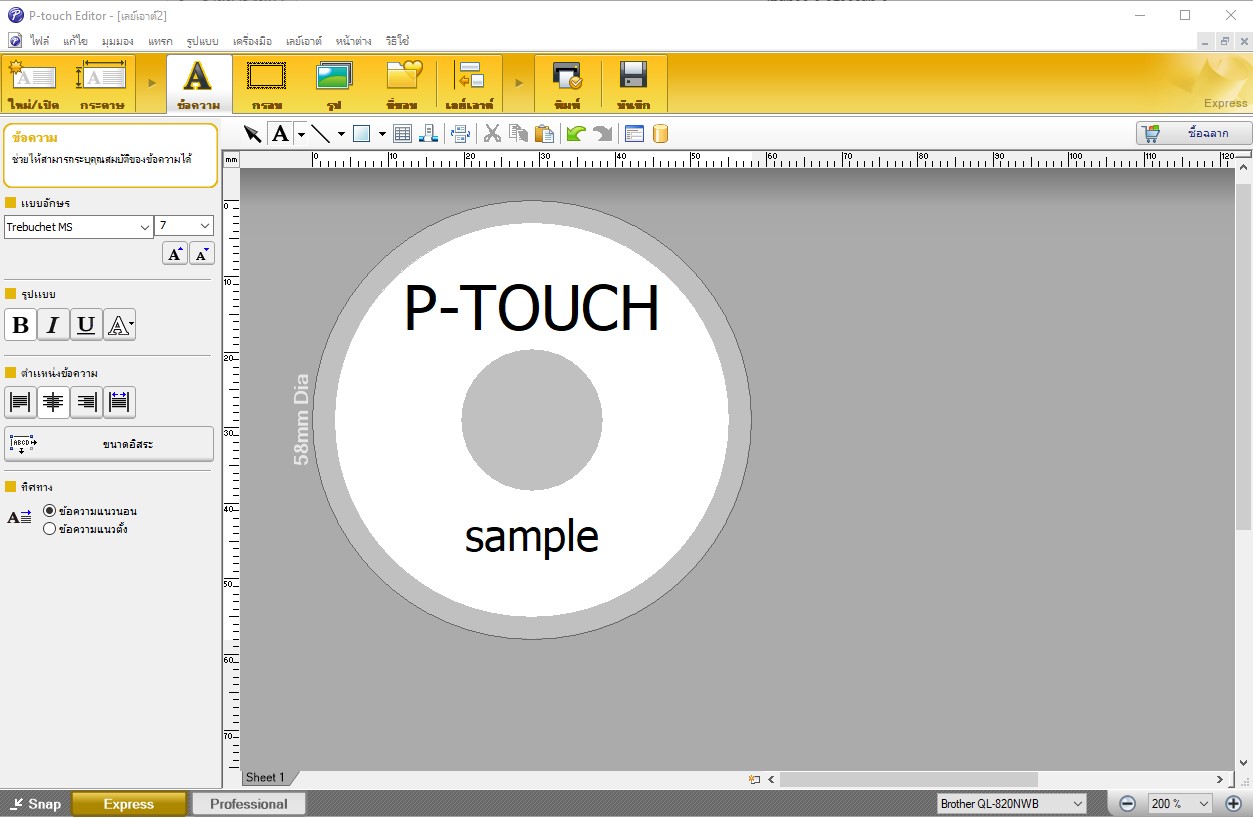This screenshot has height=818, width=1253.
Task: Apply Italic text style
Action: click(53, 325)
